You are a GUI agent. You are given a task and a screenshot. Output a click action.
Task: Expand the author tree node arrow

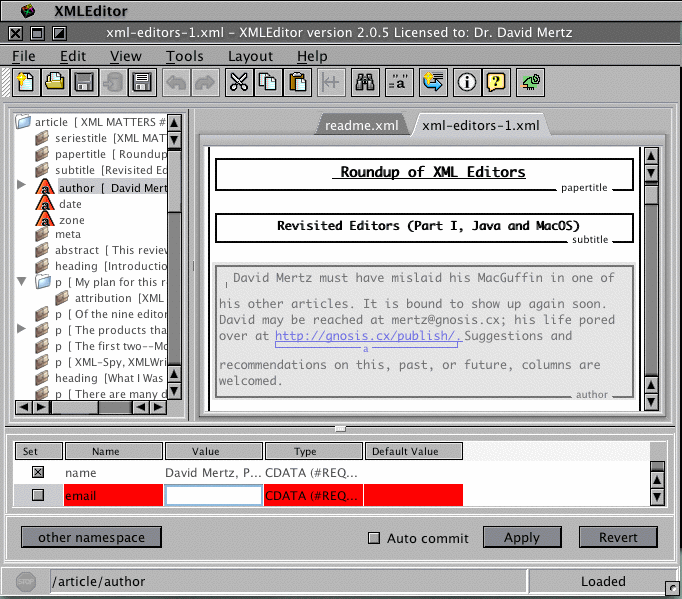[21, 184]
